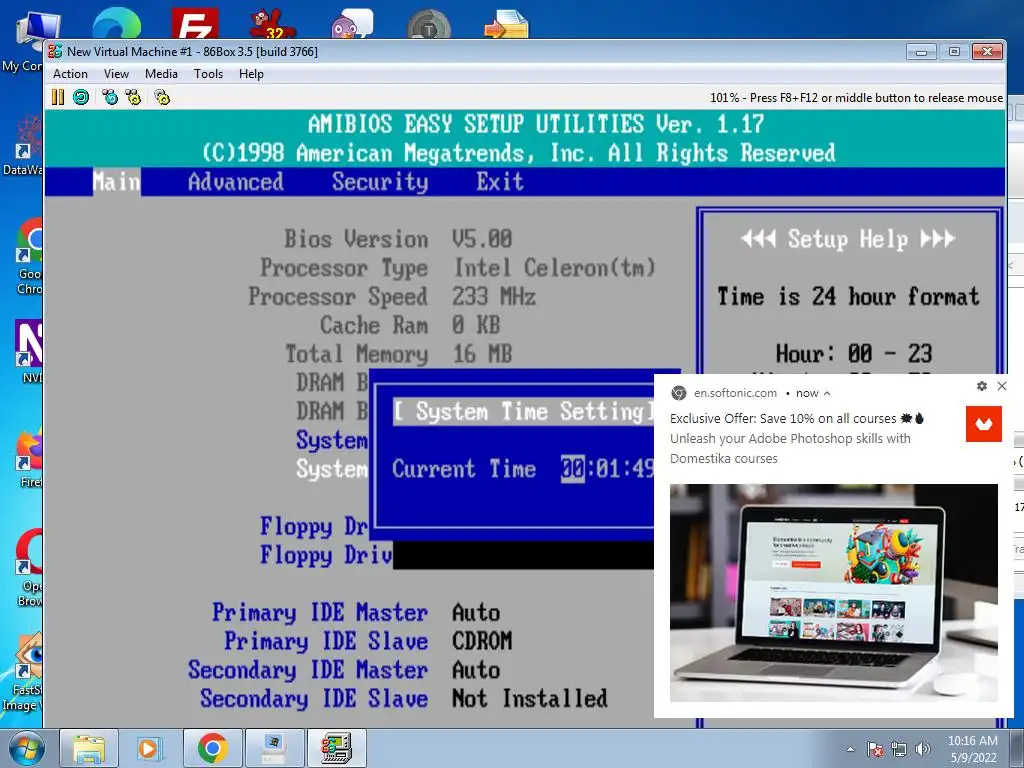Open the View menu

(116, 74)
